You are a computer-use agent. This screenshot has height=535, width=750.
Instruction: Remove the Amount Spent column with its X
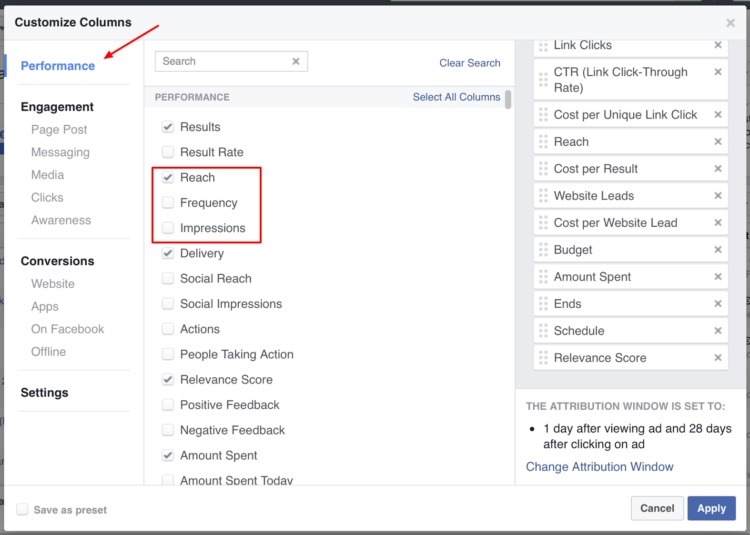click(x=718, y=277)
